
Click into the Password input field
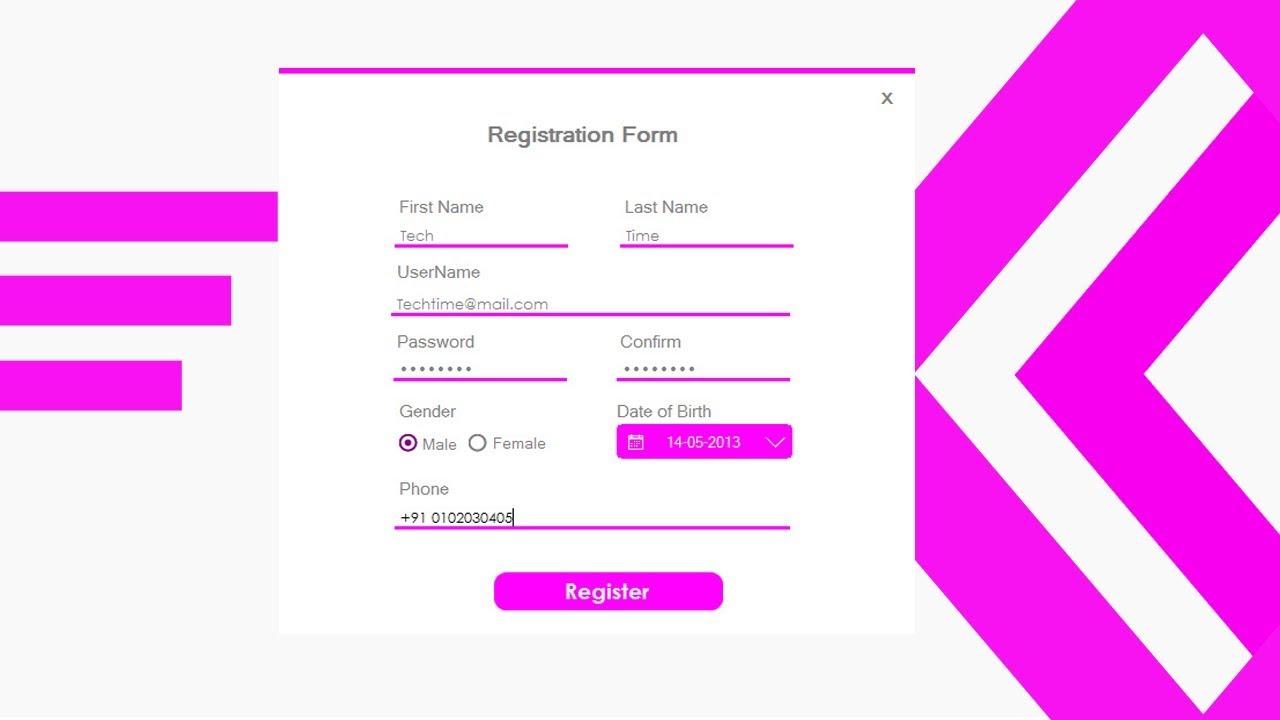click(481, 369)
